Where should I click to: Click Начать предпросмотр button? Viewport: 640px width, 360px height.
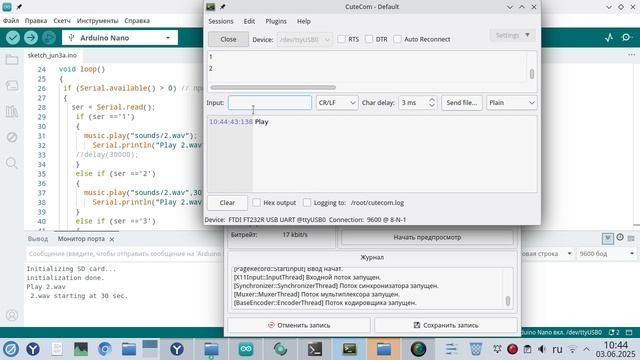tap(427, 237)
